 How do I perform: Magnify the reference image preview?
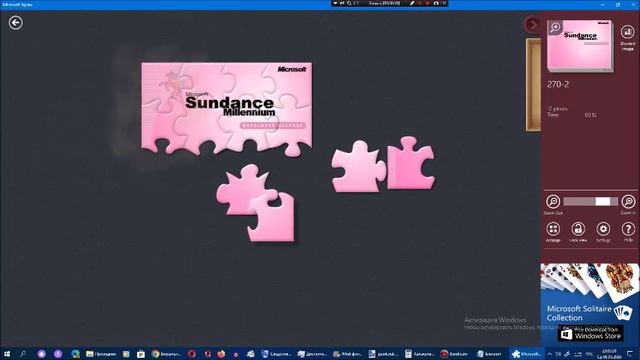click(555, 27)
